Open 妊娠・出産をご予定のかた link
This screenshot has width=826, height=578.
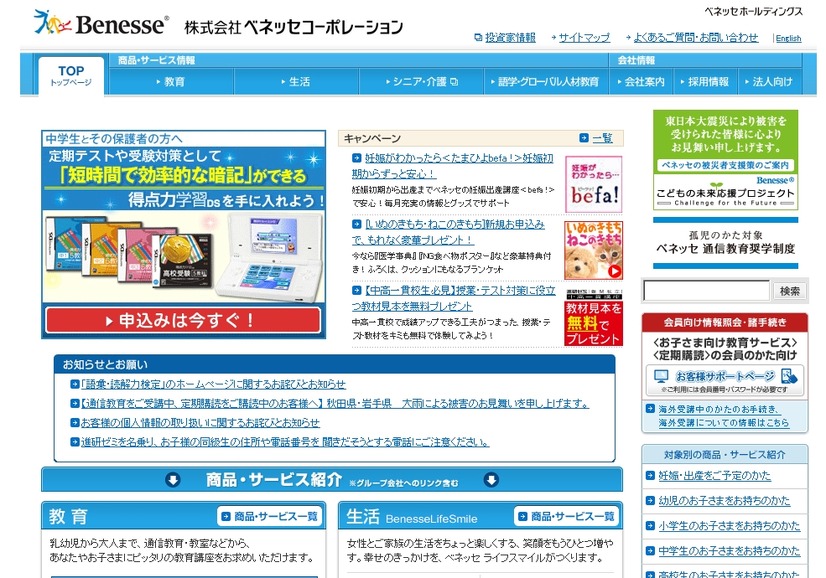click(714, 476)
